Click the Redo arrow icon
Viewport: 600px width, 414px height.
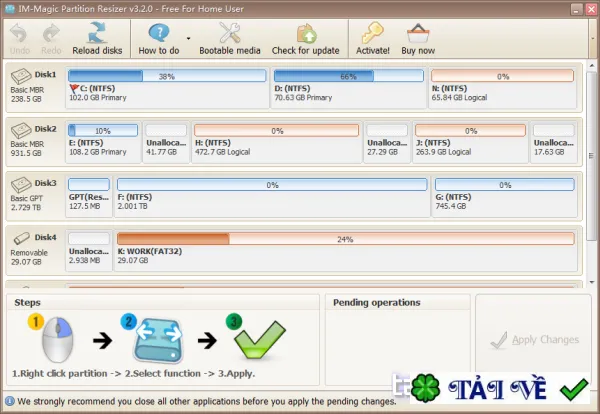pyautogui.click(x=51, y=33)
